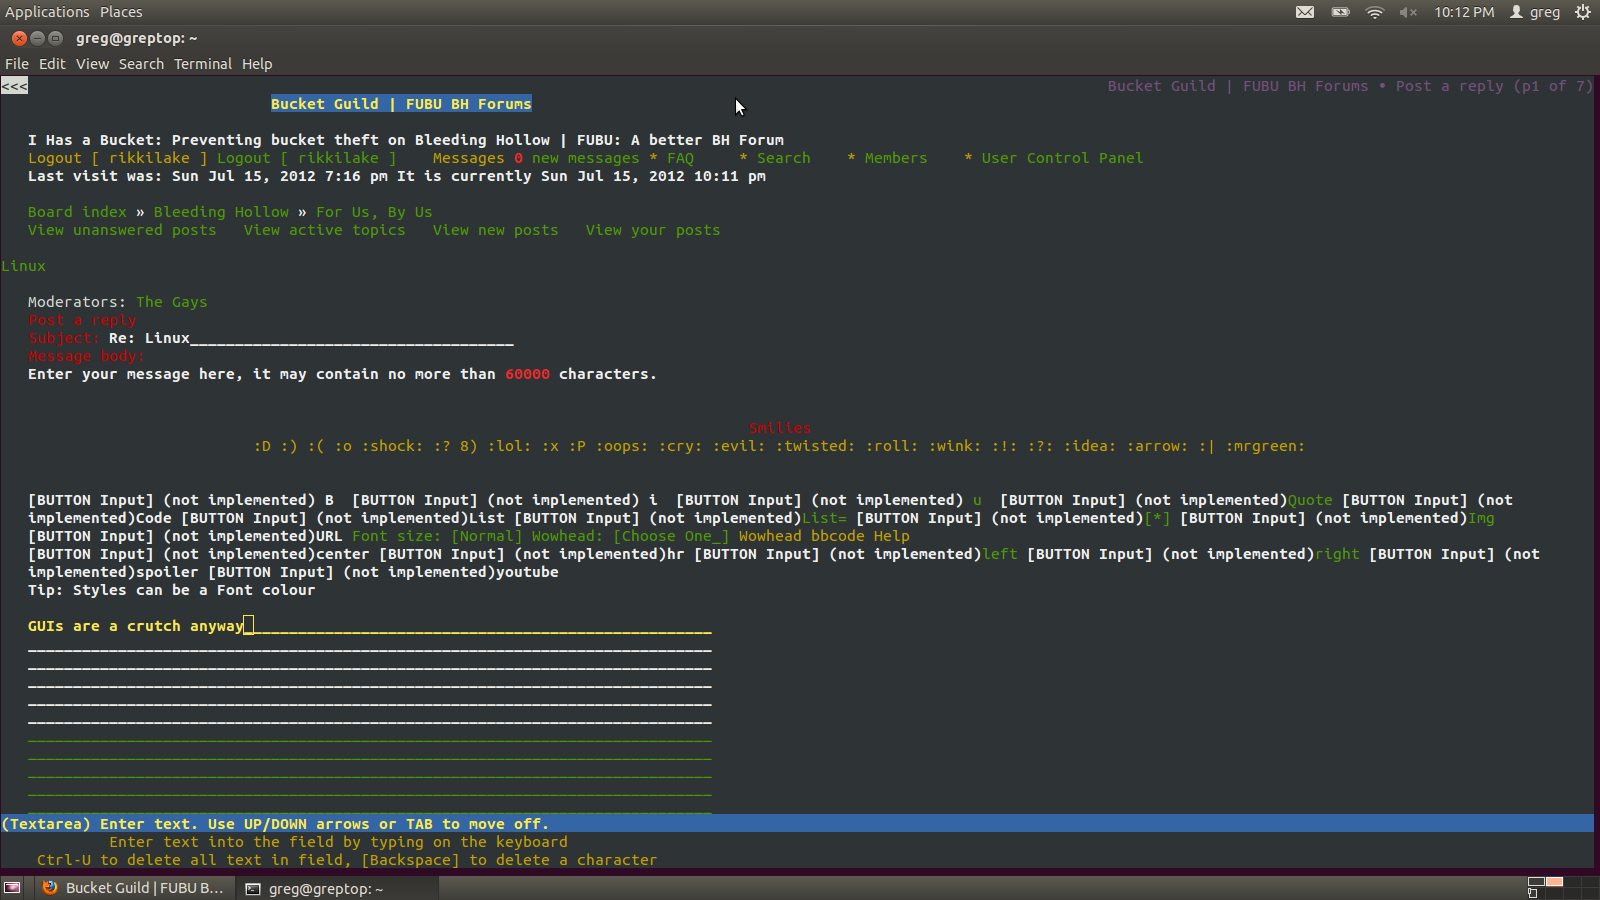
Task: Click the Bucket Guild FUBU BH Forums title
Action: coord(401,104)
